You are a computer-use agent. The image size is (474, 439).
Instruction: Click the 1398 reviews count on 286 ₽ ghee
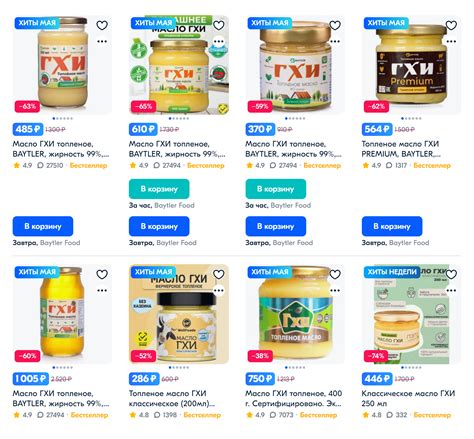point(166,415)
